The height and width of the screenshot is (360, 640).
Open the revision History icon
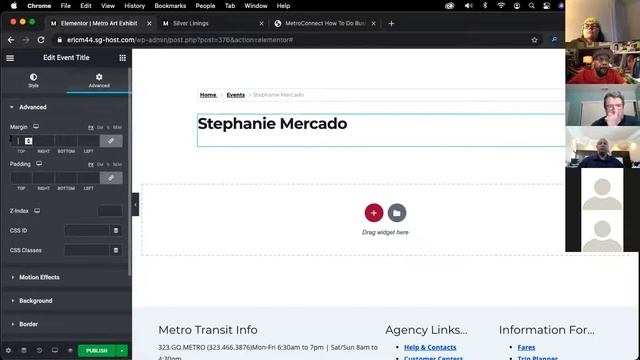(39, 350)
